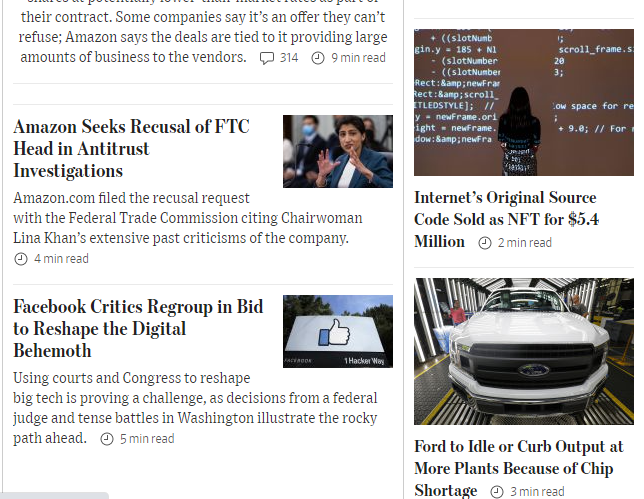Click the clock icon beside 5 min read
Viewport: 644px width, 499px height.
point(107,439)
